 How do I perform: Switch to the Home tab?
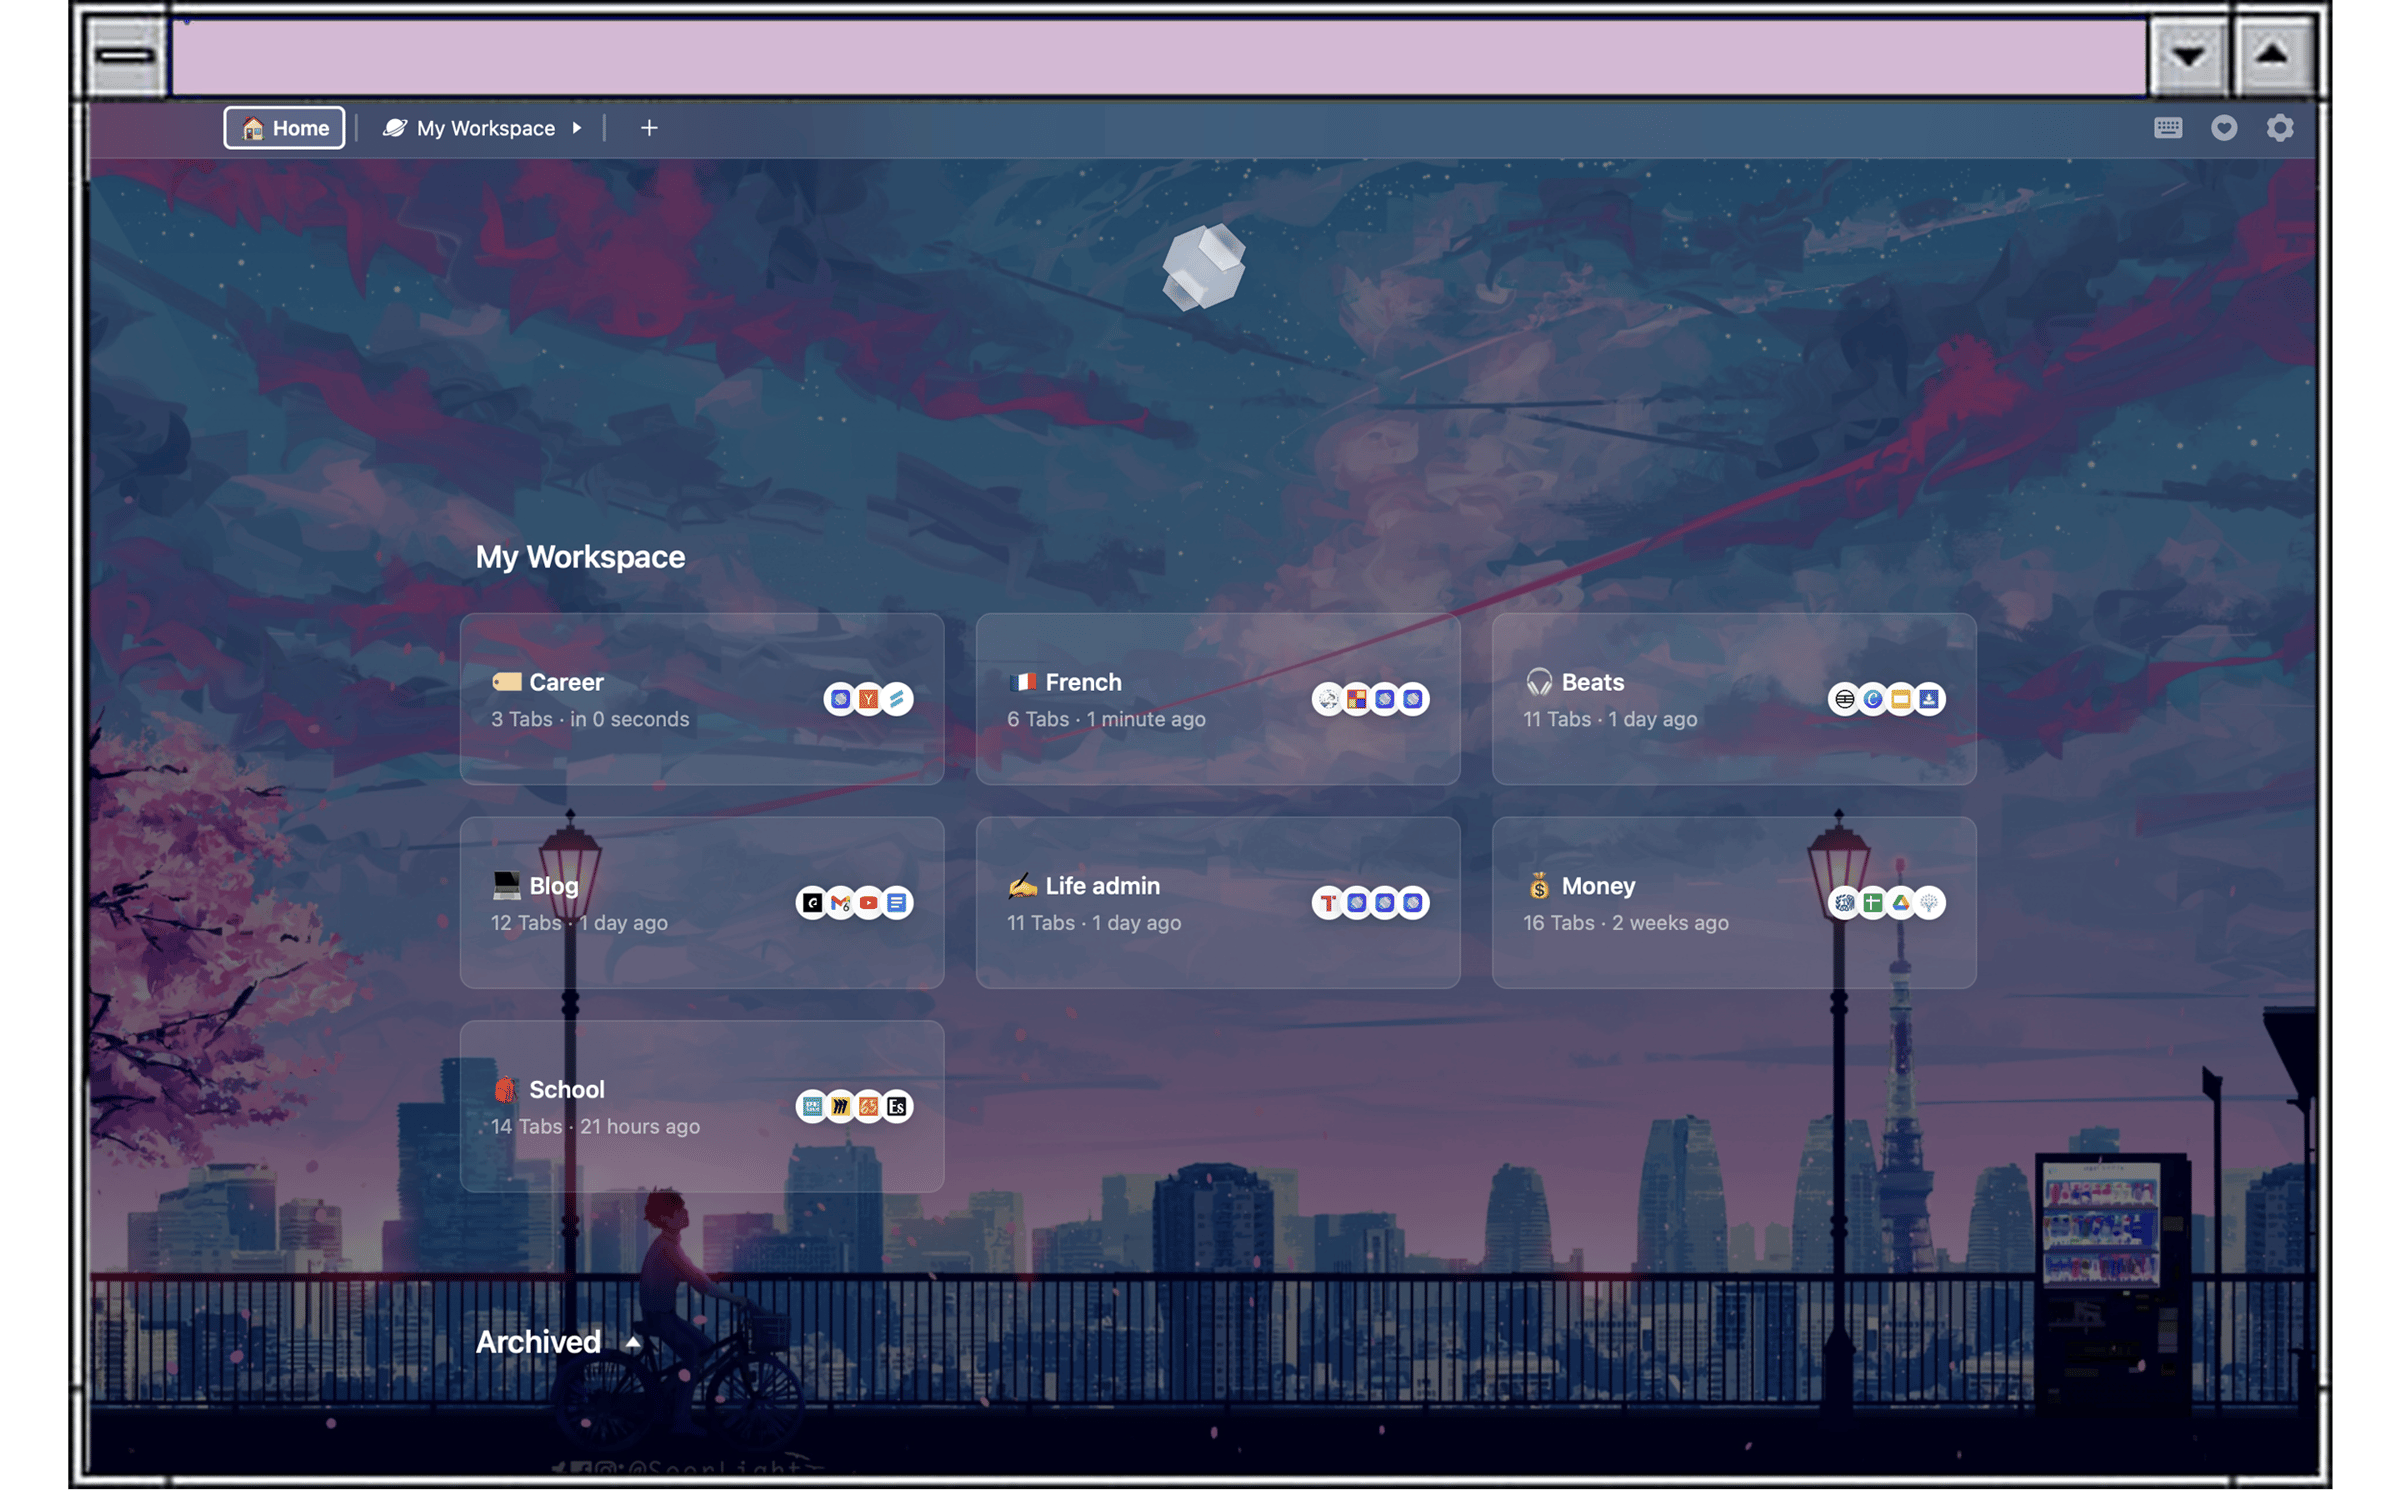point(284,128)
